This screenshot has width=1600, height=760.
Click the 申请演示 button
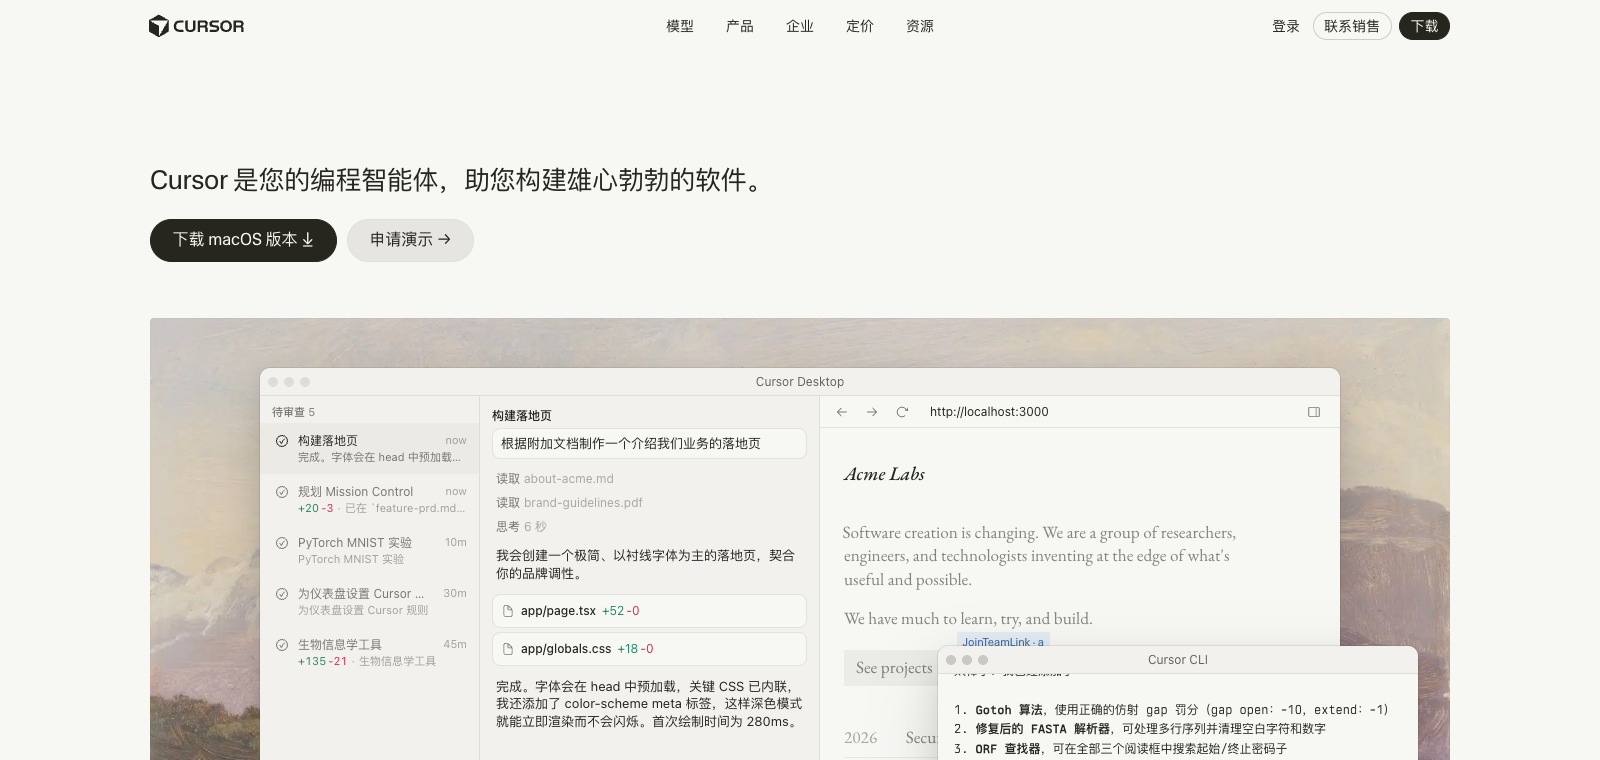point(410,240)
